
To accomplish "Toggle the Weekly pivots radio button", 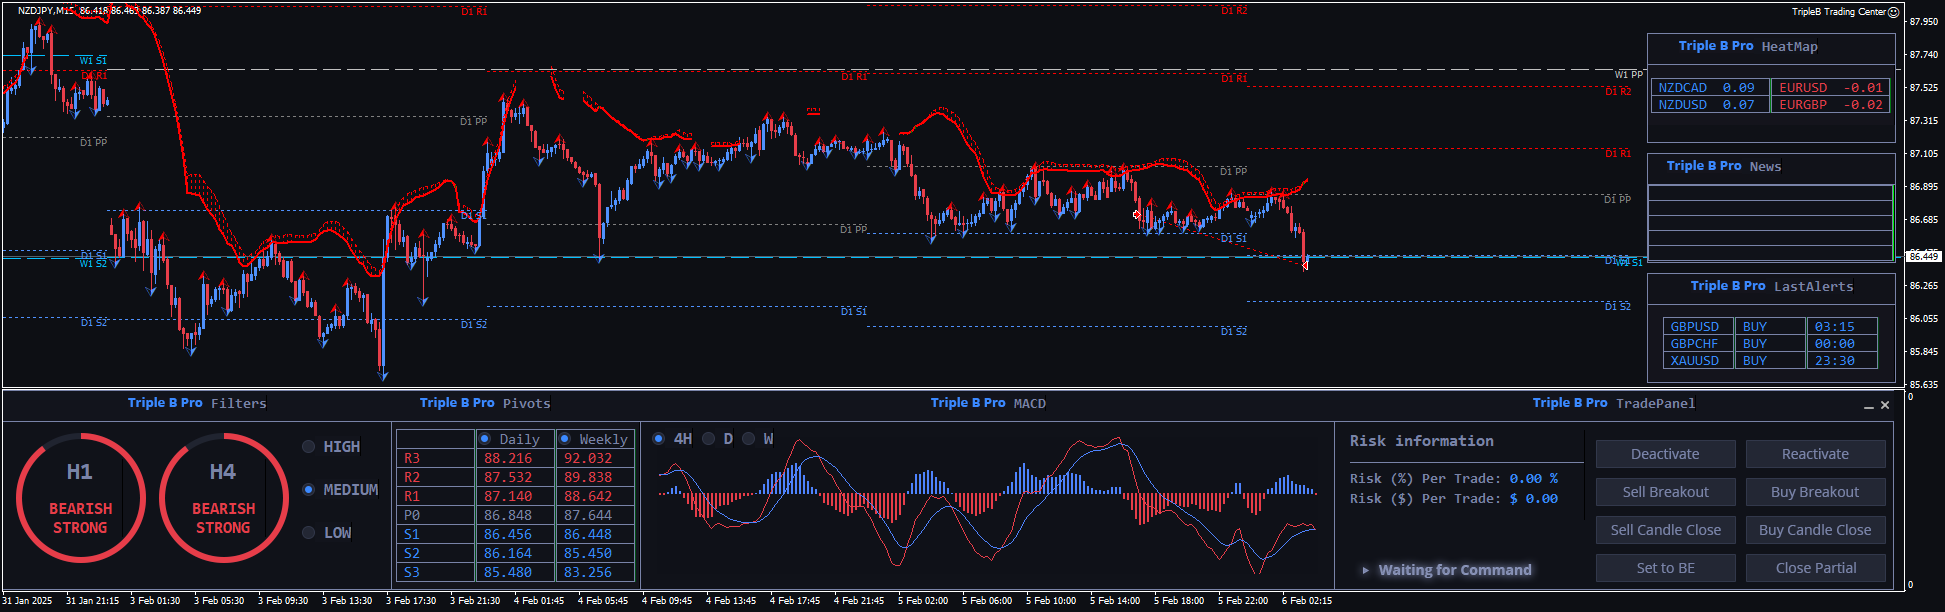I will (x=565, y=439).
